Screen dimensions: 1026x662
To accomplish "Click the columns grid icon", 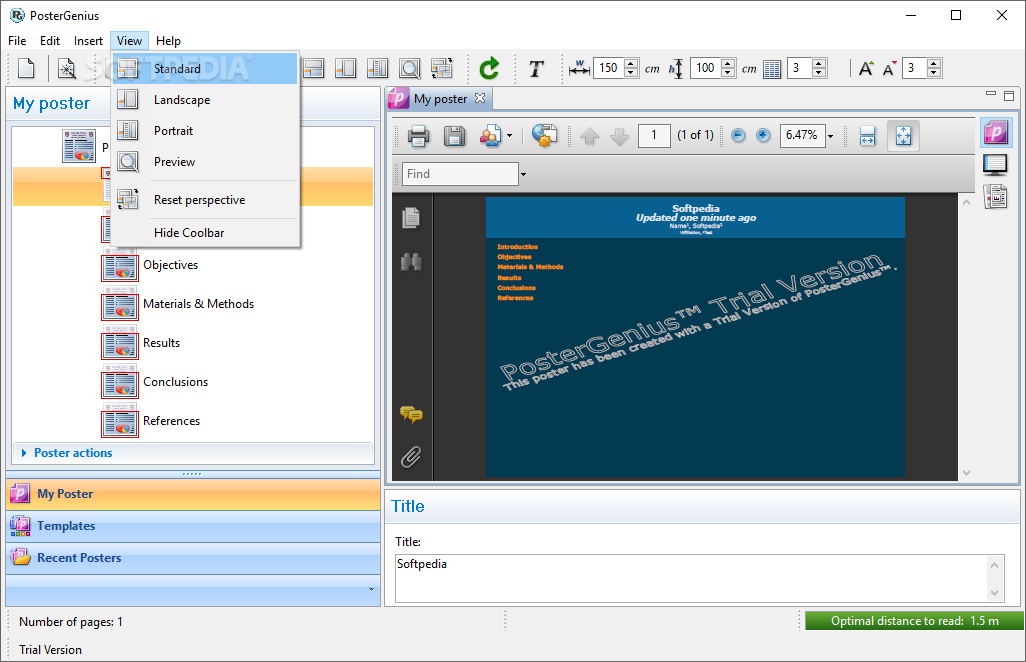I will pos(772,69).
